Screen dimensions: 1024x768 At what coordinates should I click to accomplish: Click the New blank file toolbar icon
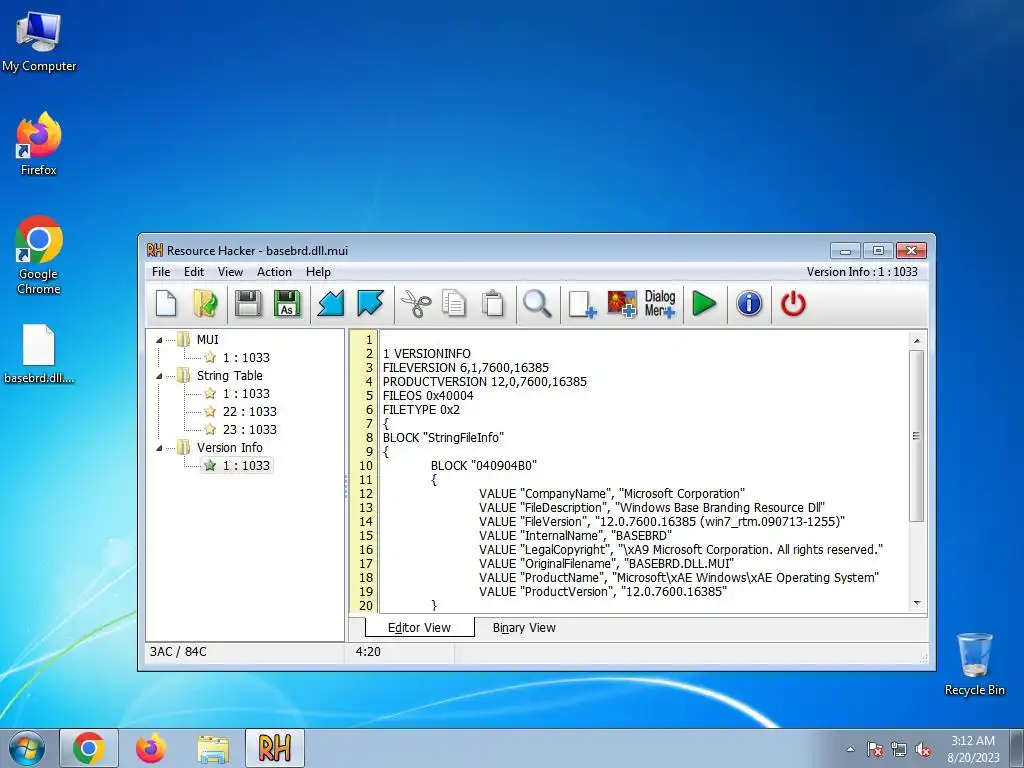[166, 304]
